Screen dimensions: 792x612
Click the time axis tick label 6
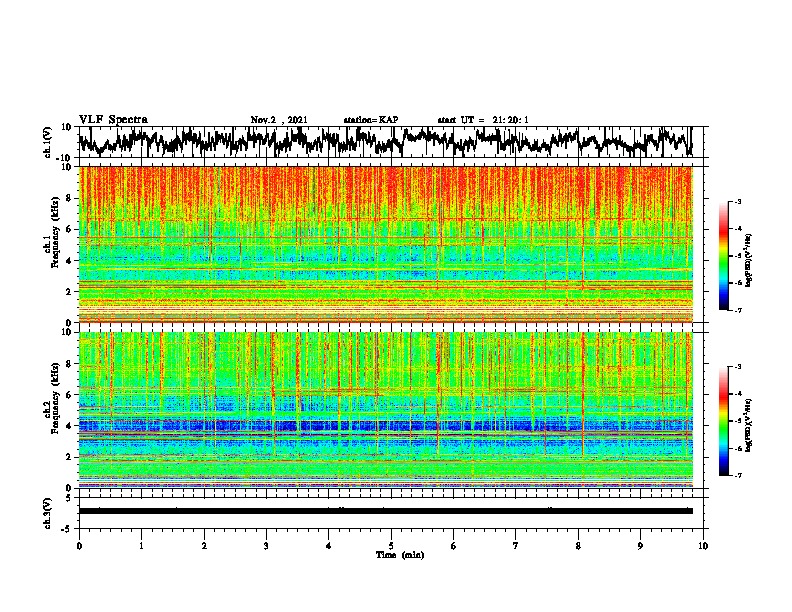(453, 546)
